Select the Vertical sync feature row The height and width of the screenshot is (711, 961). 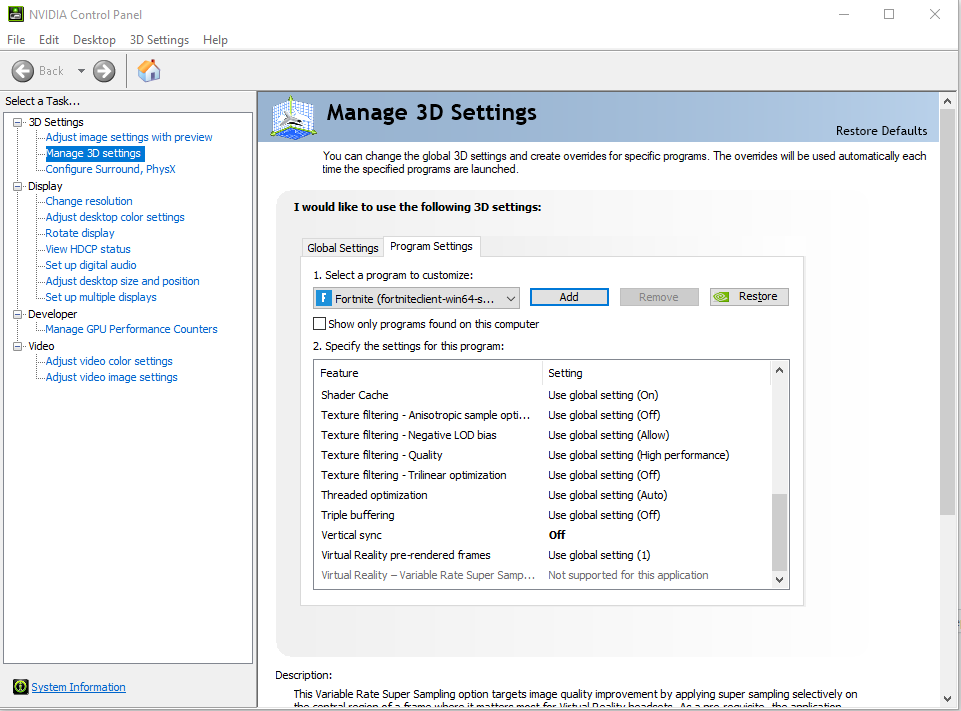pyautogui.click(x=543, y=535)
